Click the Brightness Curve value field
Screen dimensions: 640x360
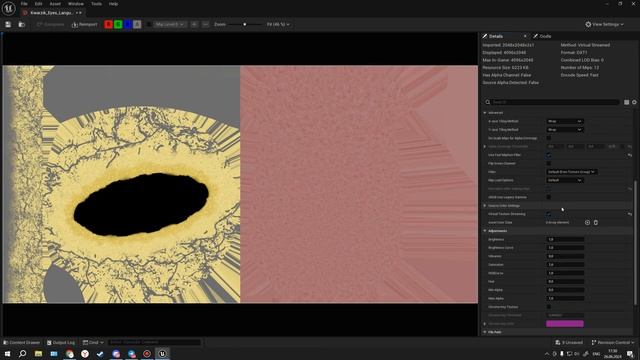565,248
